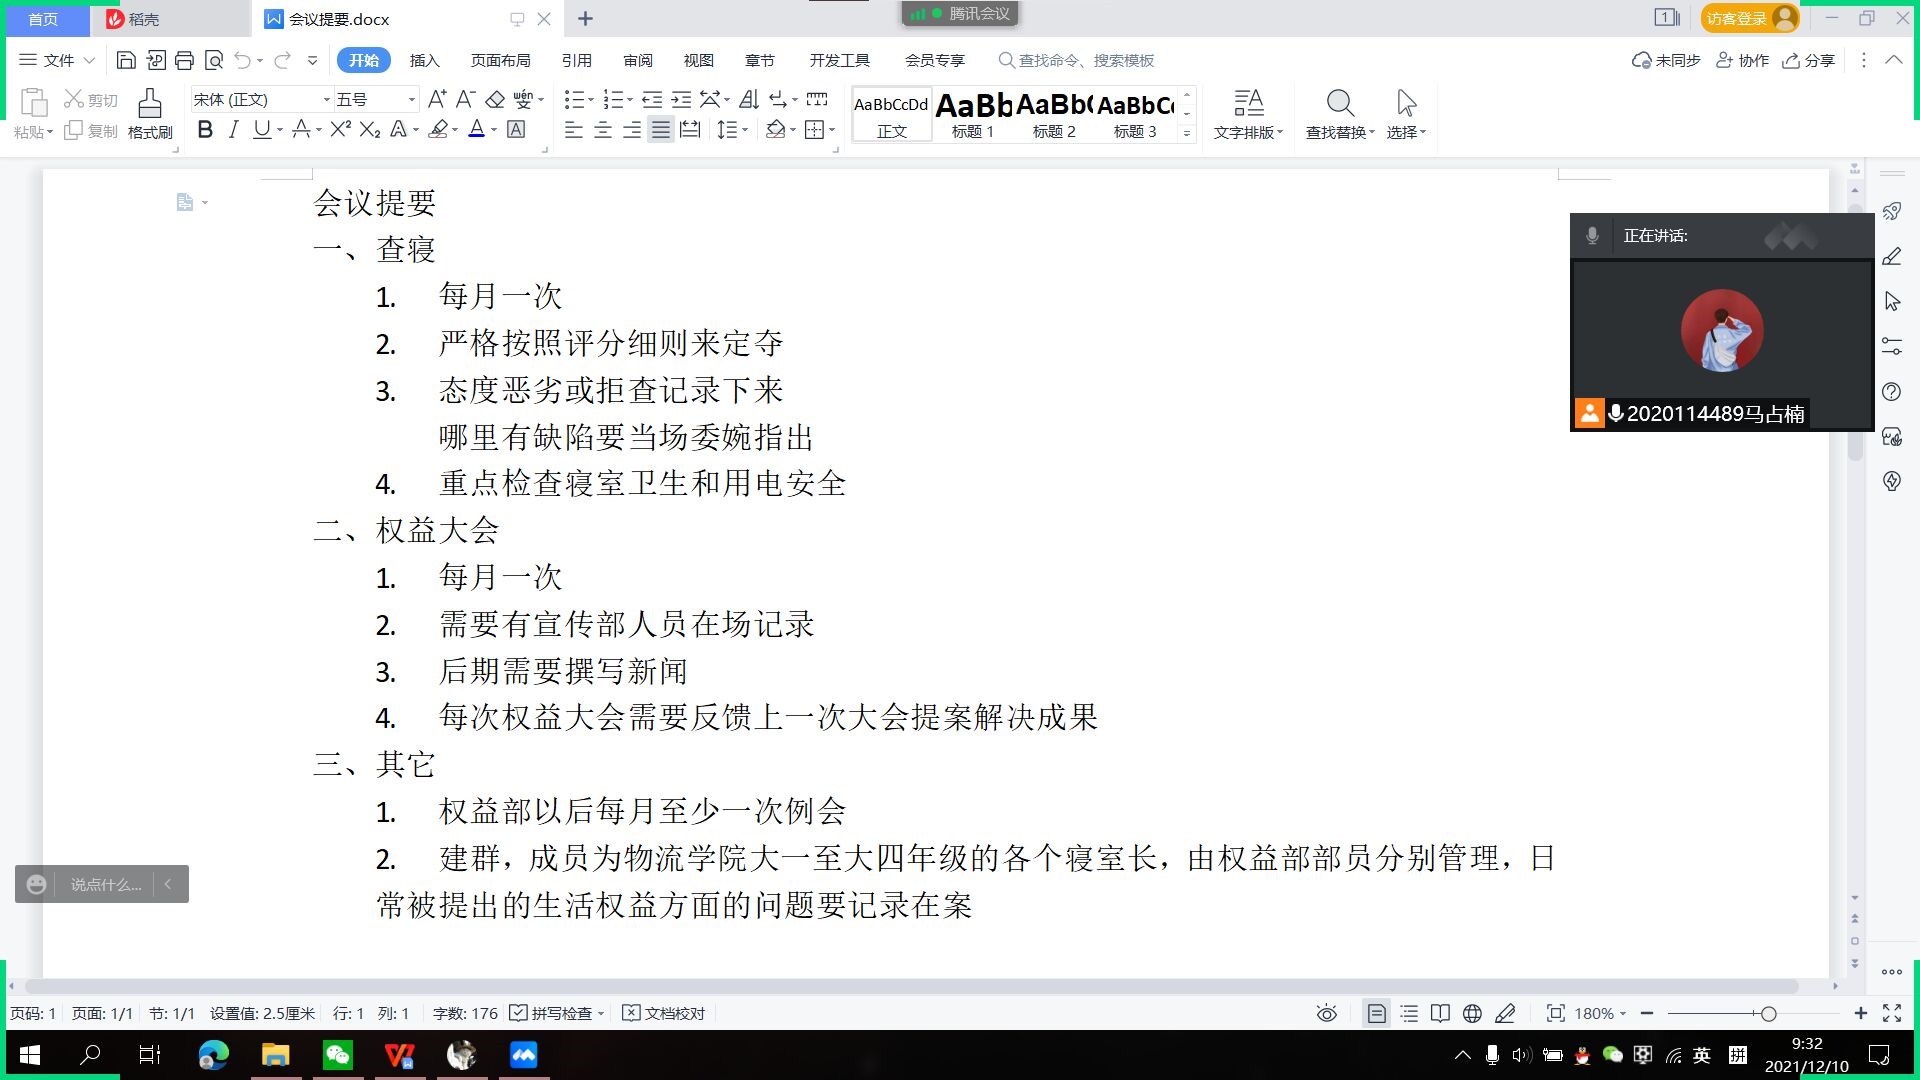Toggle italic formatting
Image resolution: width=1920 pixels, height=1080 pixels.
[x=233, y=130]
